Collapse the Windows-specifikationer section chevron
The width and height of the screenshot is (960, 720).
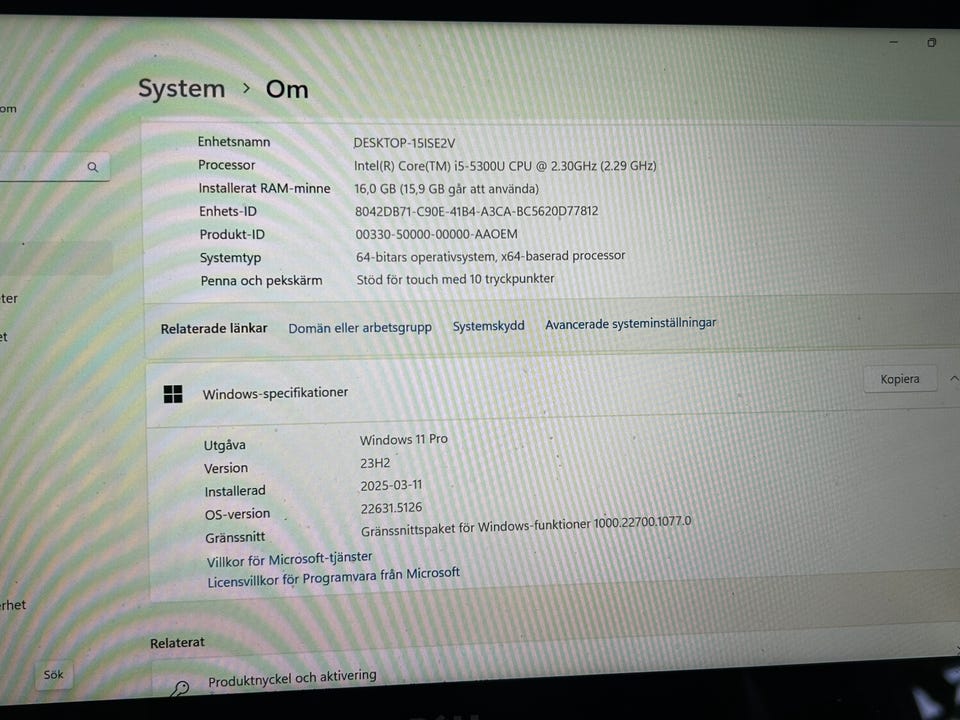tap(954, 379)
